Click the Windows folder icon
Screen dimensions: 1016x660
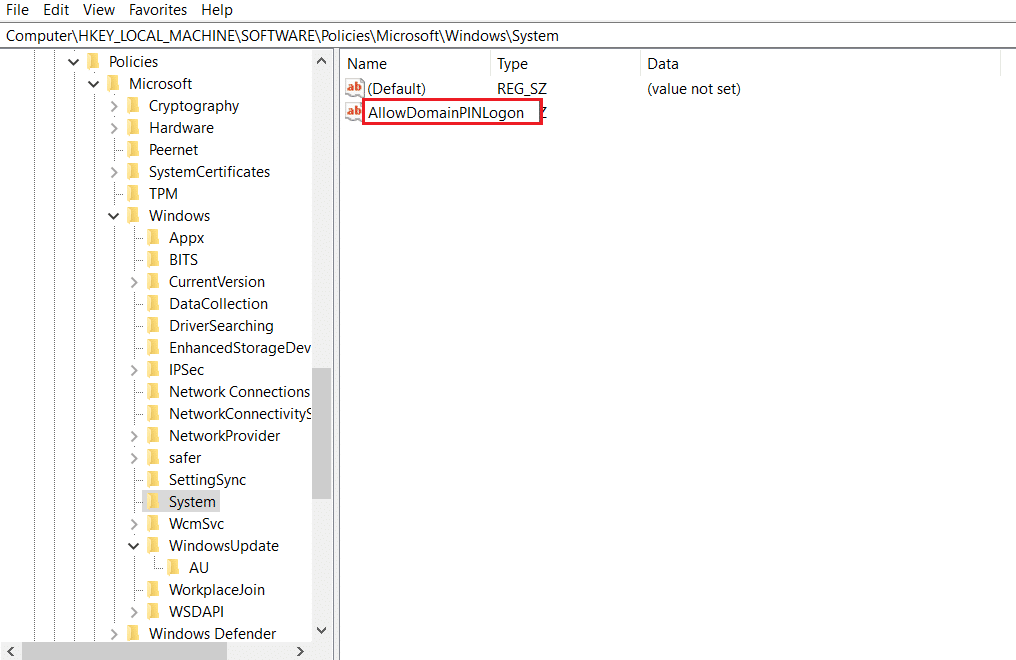[133, 216]
